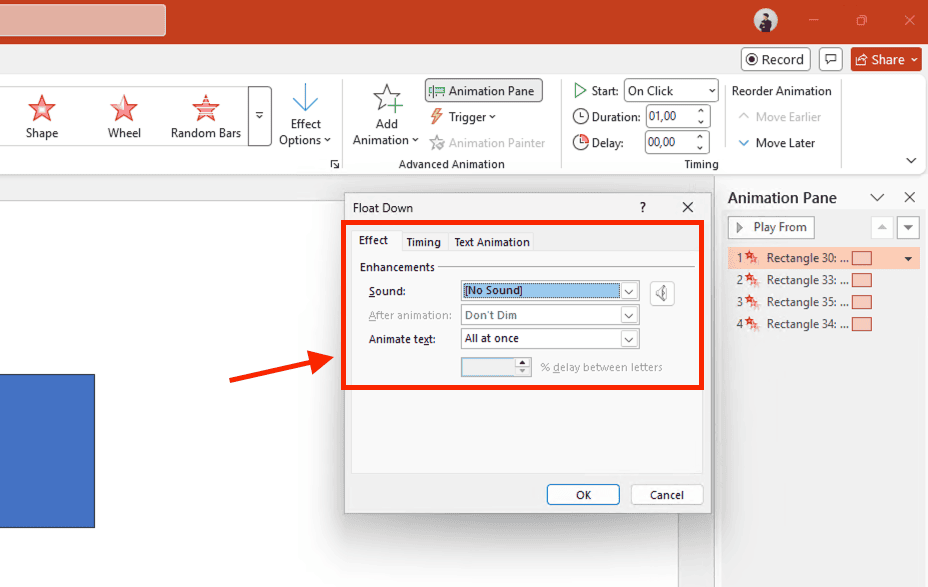This screenshot has height=587, width=928.
Task: Open the Animate text dropdown
Action: (629, 338)
